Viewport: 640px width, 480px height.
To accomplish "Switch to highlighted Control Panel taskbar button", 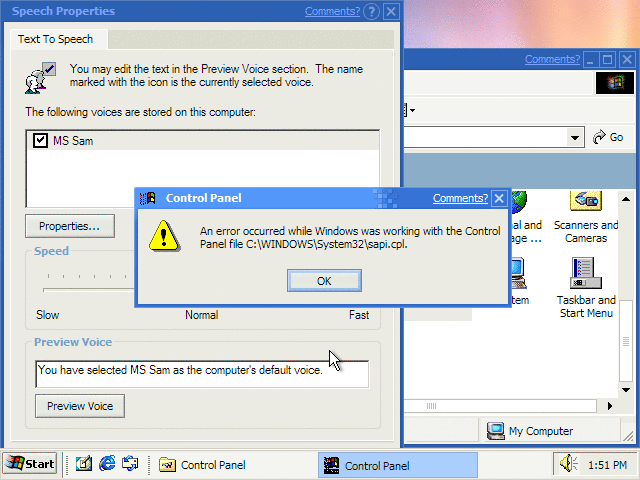I will click(398, 465).
